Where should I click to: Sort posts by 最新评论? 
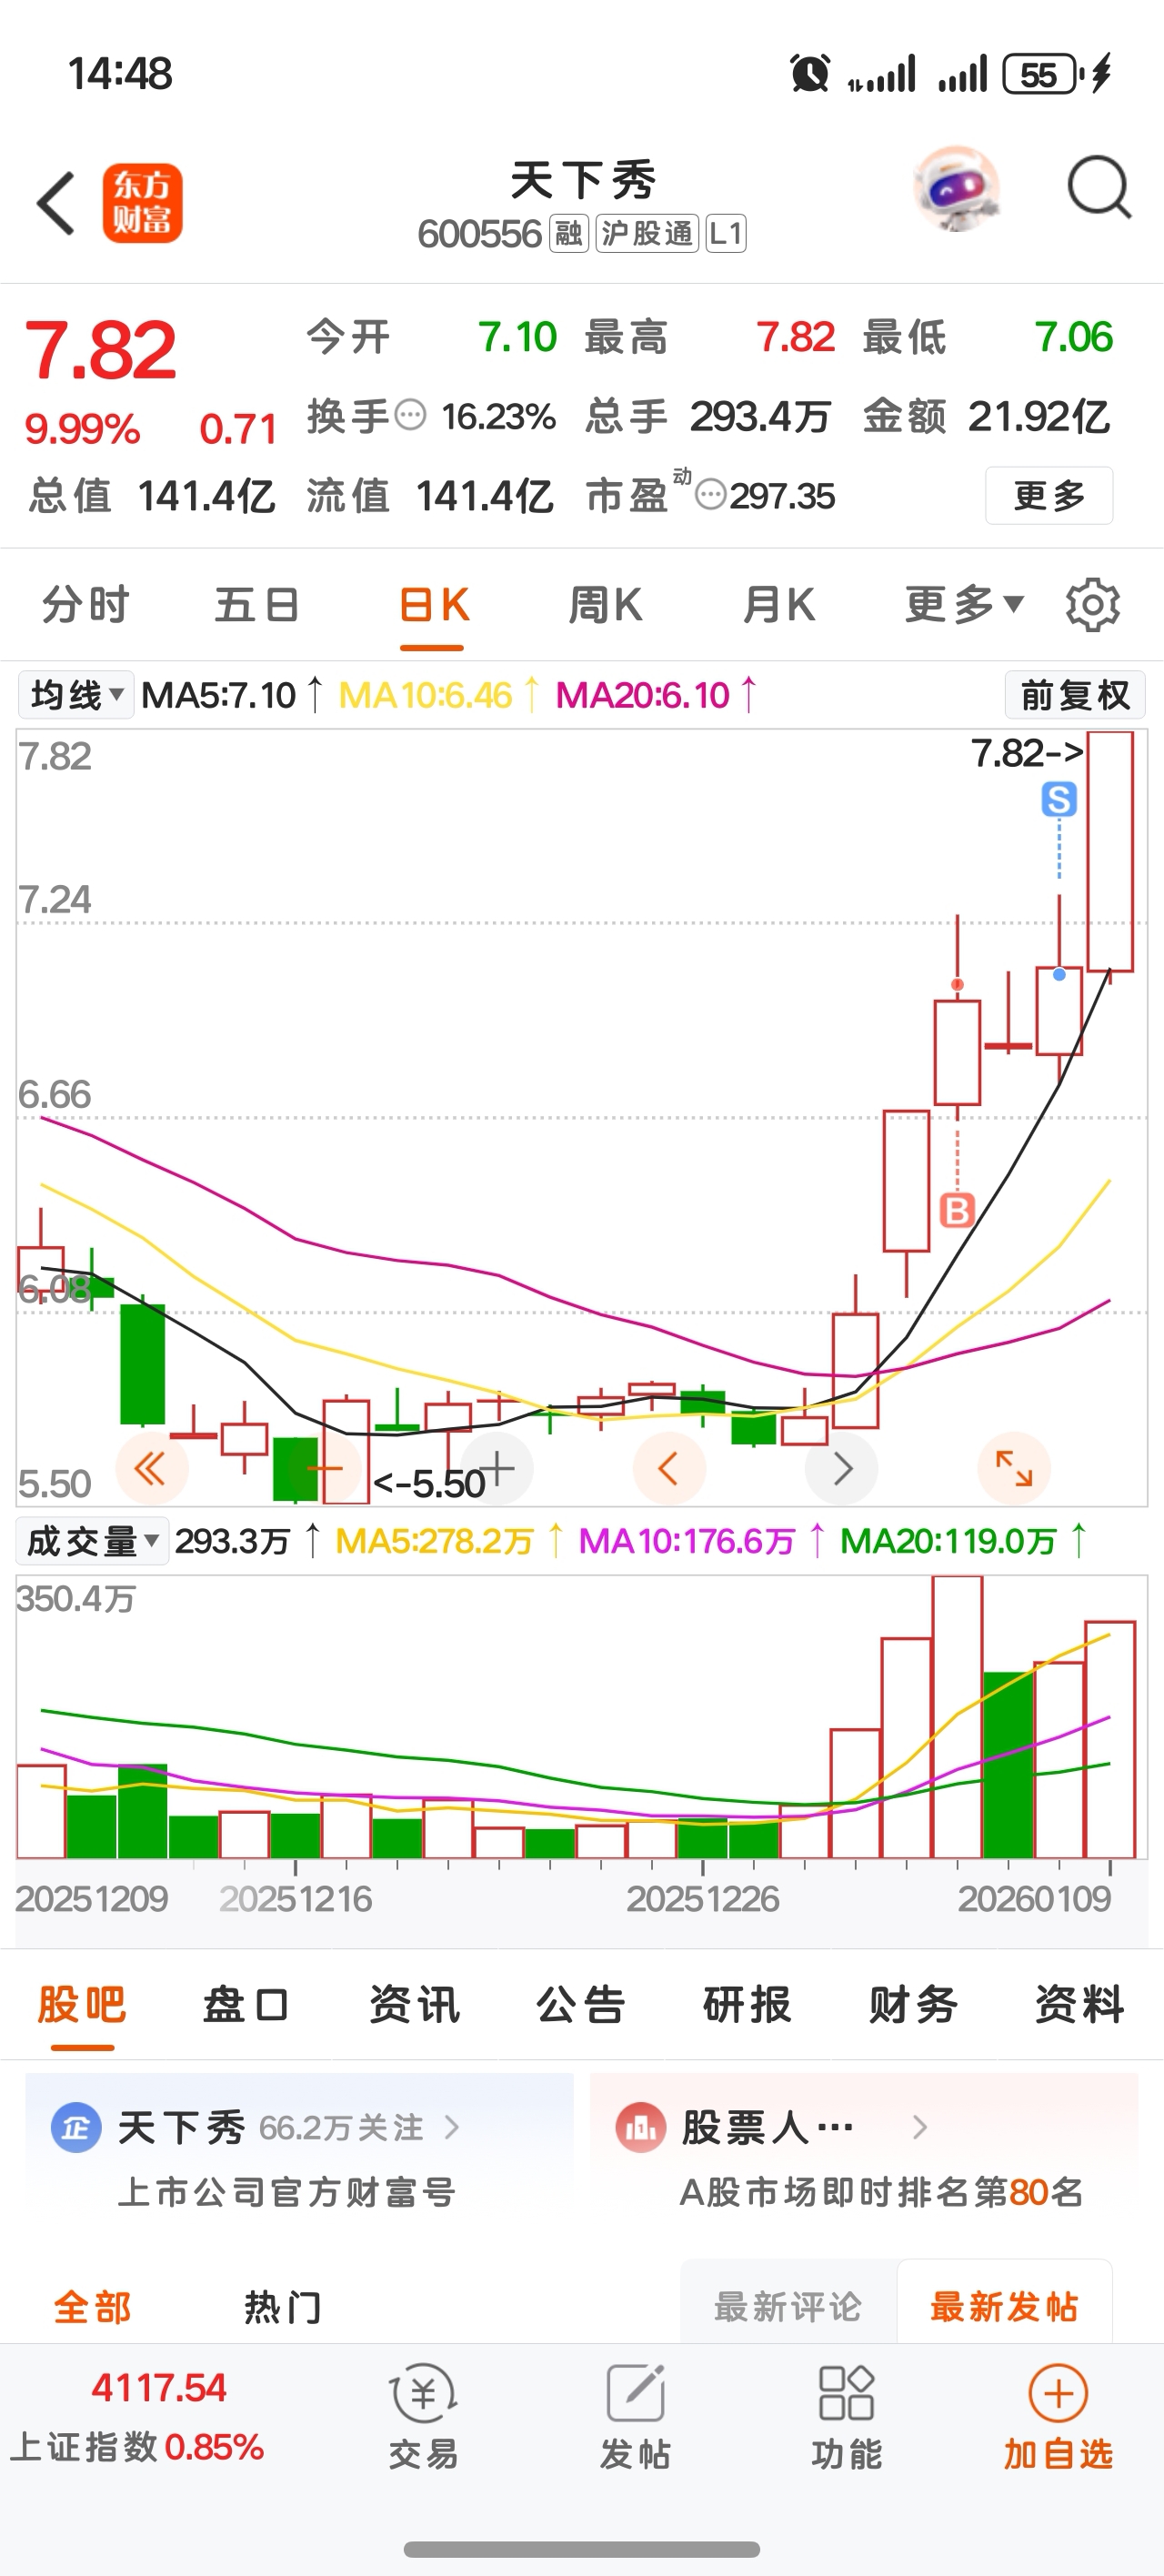tap(788, 2307)
